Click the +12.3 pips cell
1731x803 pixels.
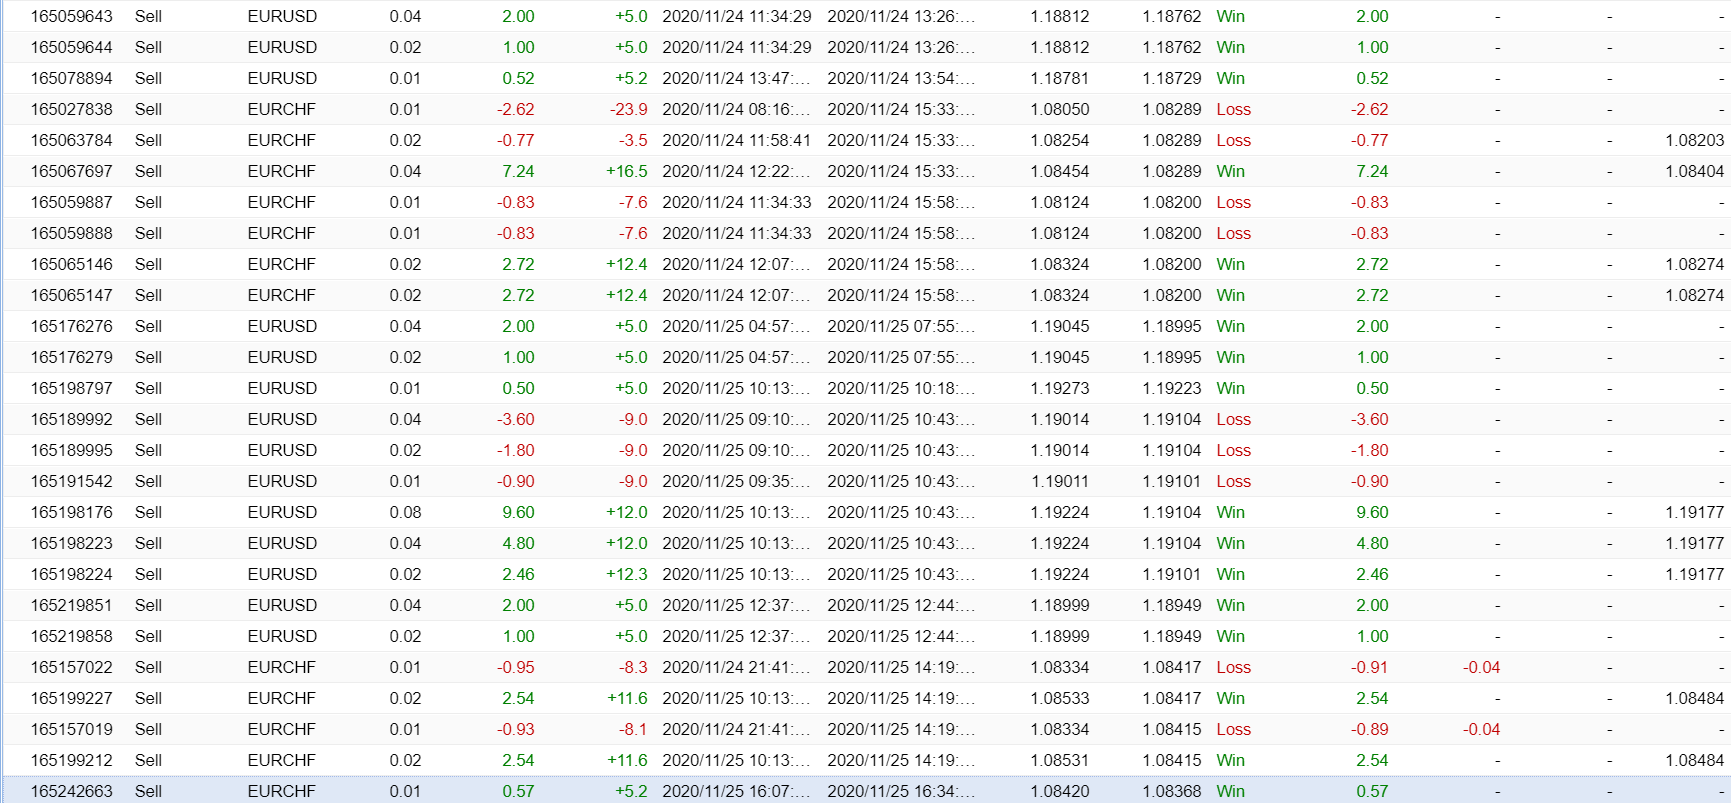coord(627,574)
